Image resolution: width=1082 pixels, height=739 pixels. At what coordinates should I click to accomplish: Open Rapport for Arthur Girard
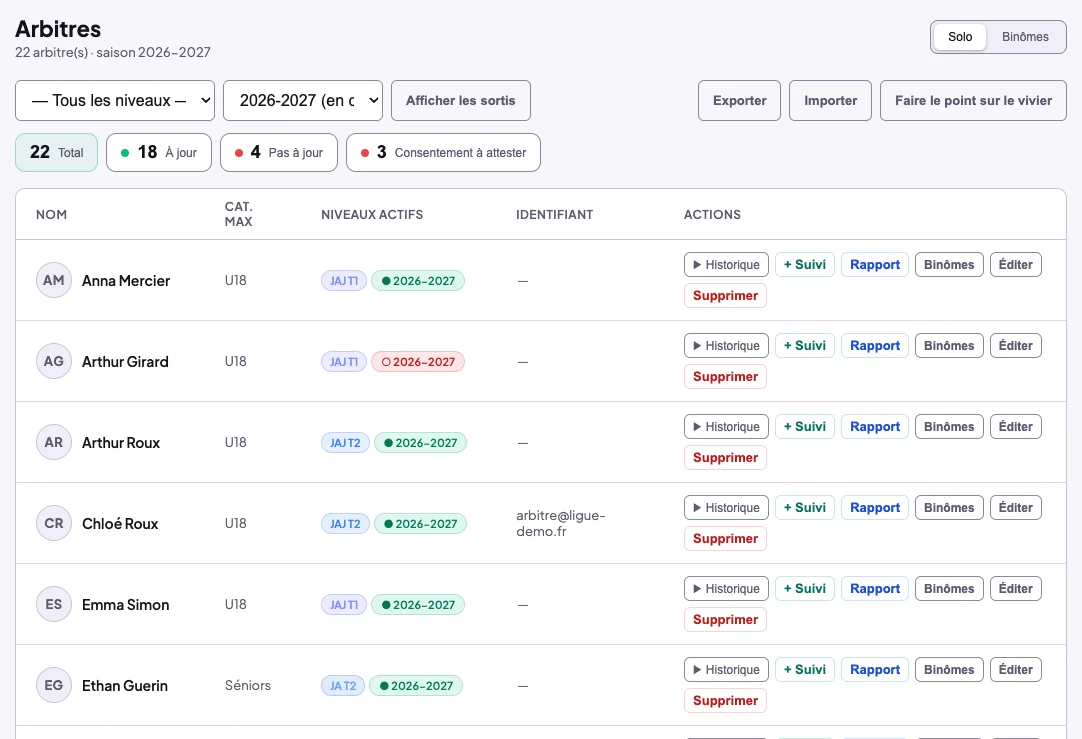click(875, 345)
